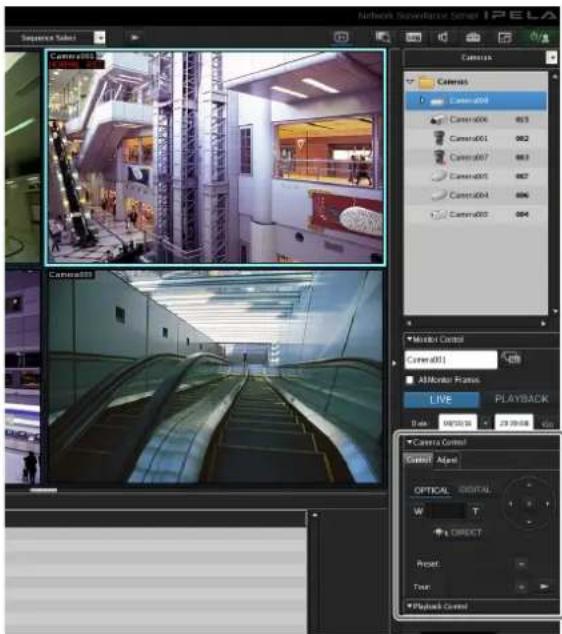The width and height of the screenshot is (562, 634).
Task: Click camera tree vertical scrollbar up arrow
Action: coord(555,76)
